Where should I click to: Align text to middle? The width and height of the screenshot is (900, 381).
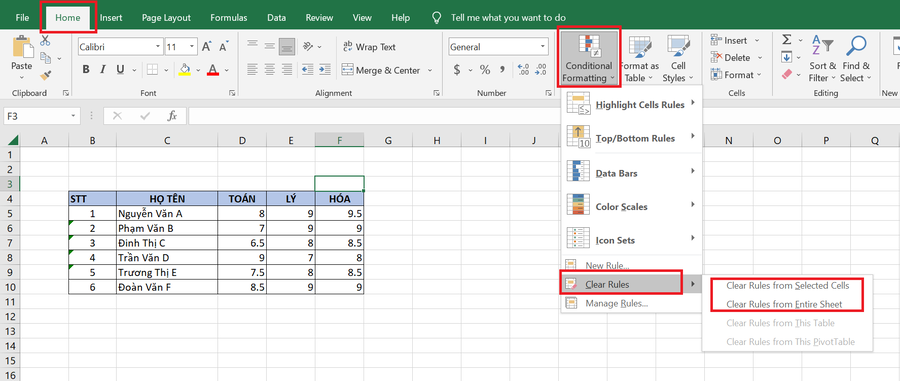pyautogui.click(x=269, y=46)
